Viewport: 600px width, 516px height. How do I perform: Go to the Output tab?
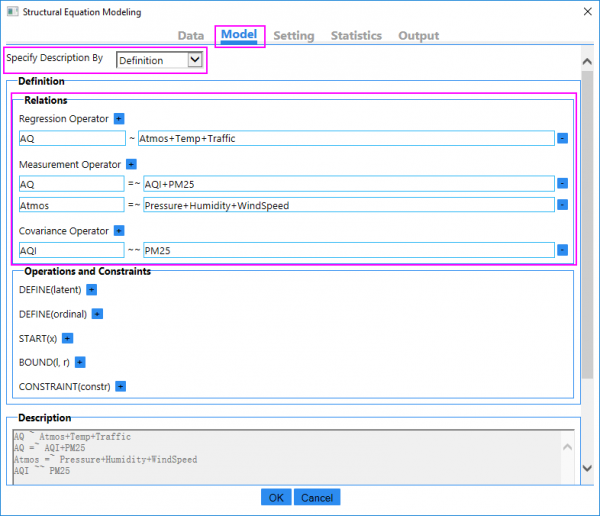point(418,35)
